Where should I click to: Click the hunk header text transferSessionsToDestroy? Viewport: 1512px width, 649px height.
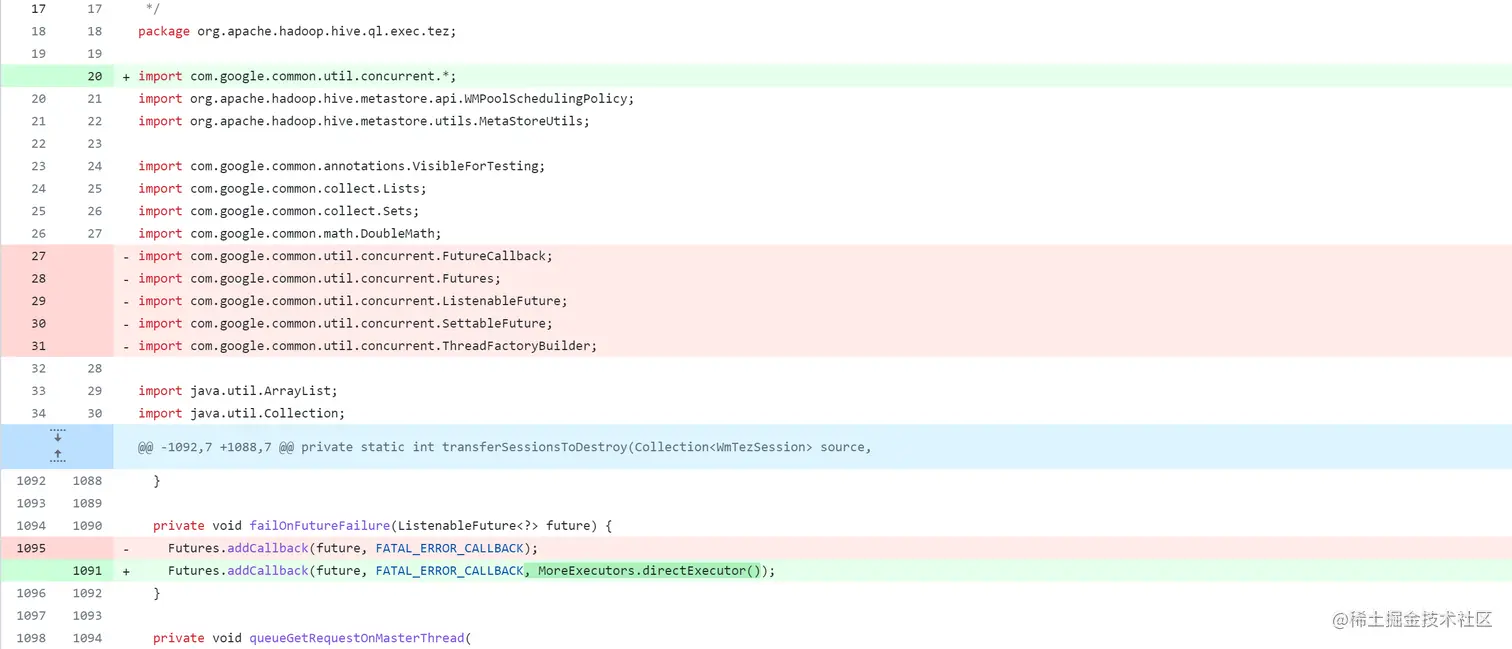point(535,447)
